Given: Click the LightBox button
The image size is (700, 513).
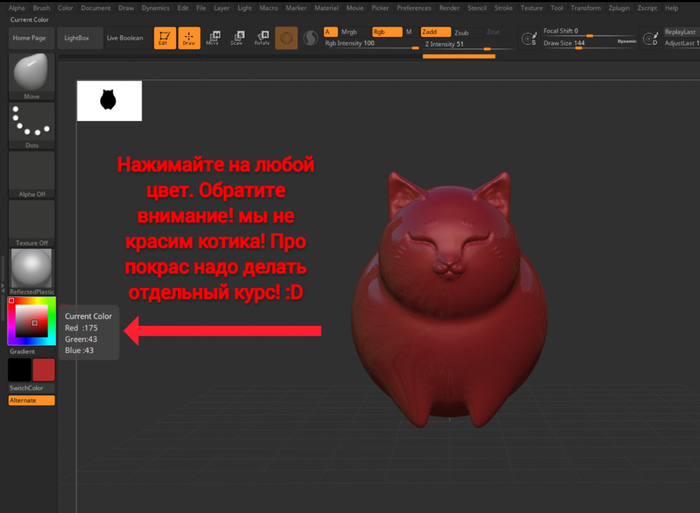Looking at the screenshot, I should coord(76,38).
